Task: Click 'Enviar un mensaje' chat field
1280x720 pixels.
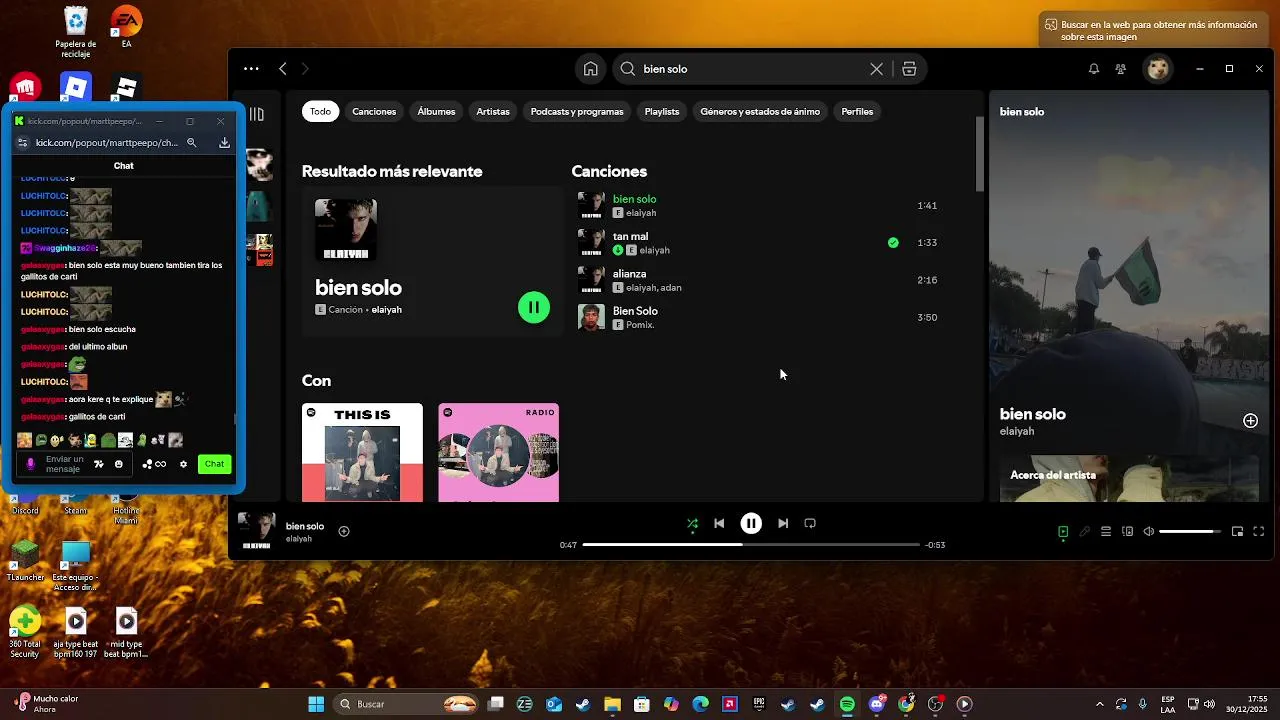Action: click(65, 464)
